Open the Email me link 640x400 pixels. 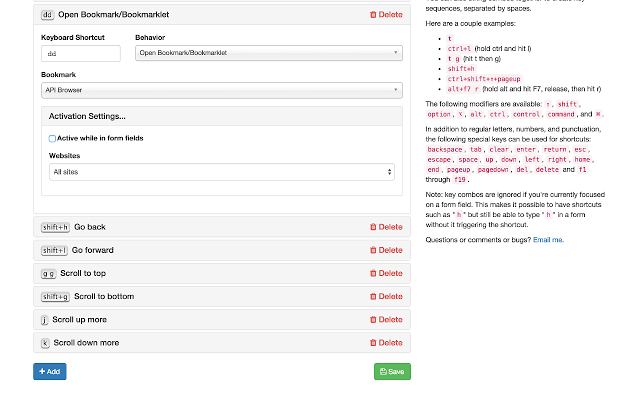click(x=548, y=240)
